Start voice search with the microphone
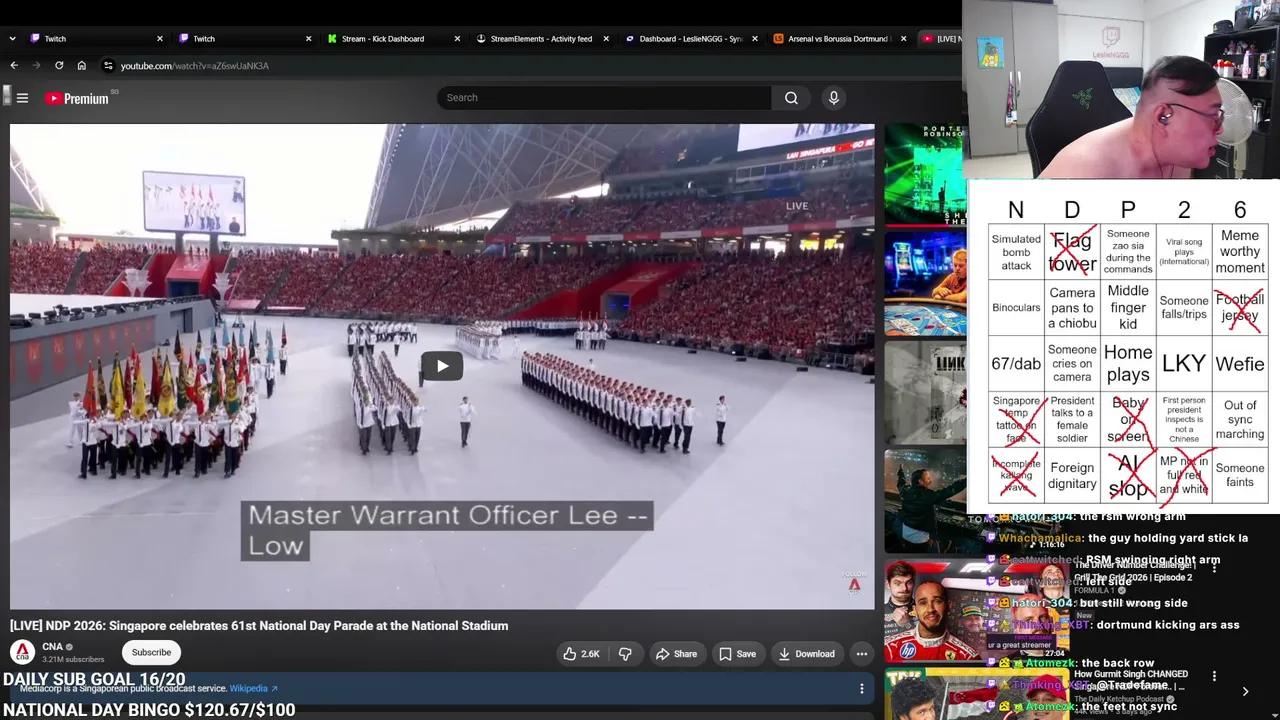This screenshot has height=720, width=1280. [x=834, y=98]
